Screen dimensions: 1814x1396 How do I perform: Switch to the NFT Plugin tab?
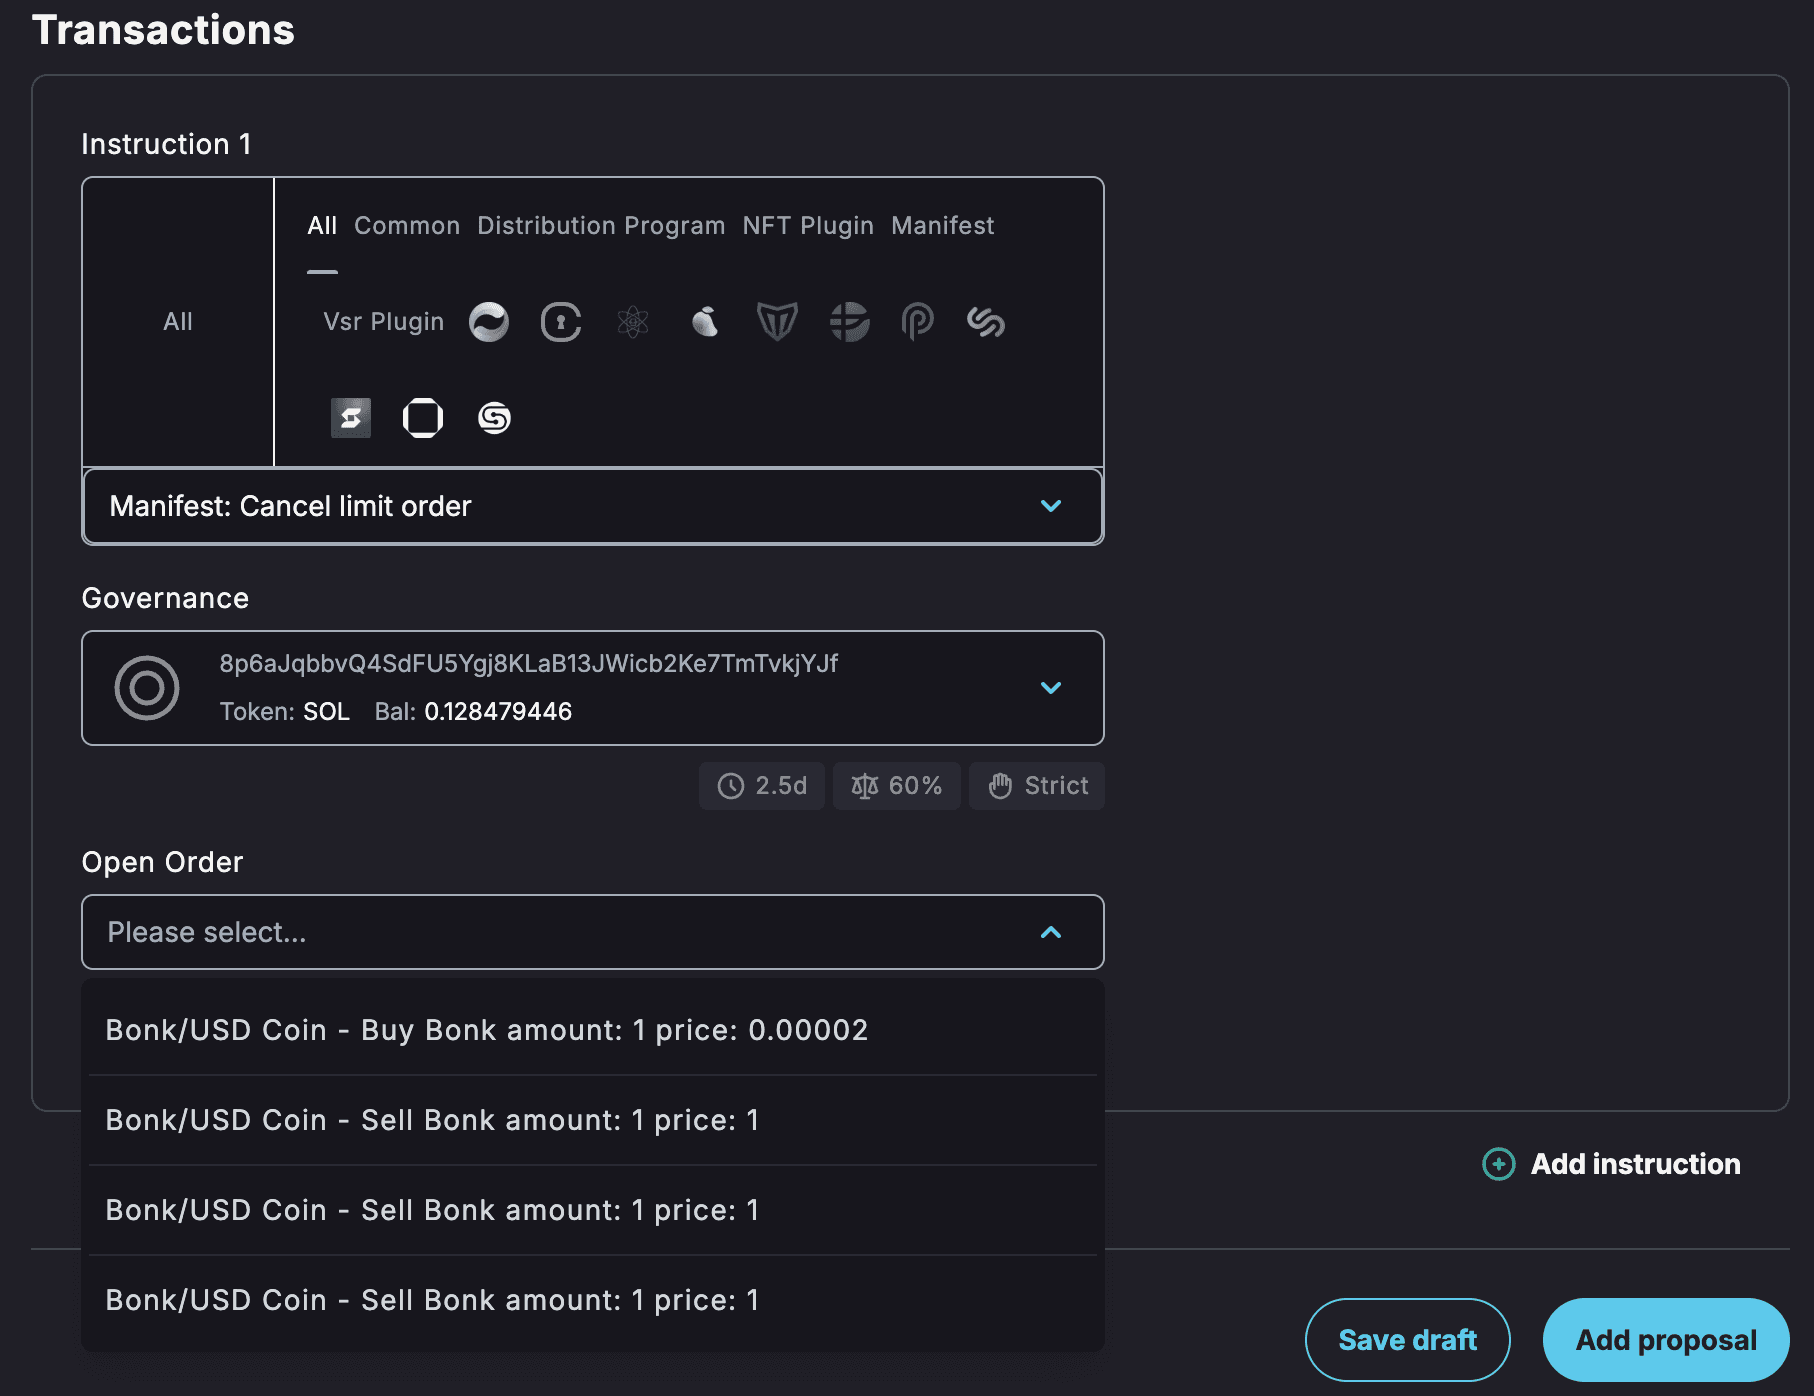pyautogui.click(x=808, y=226)
